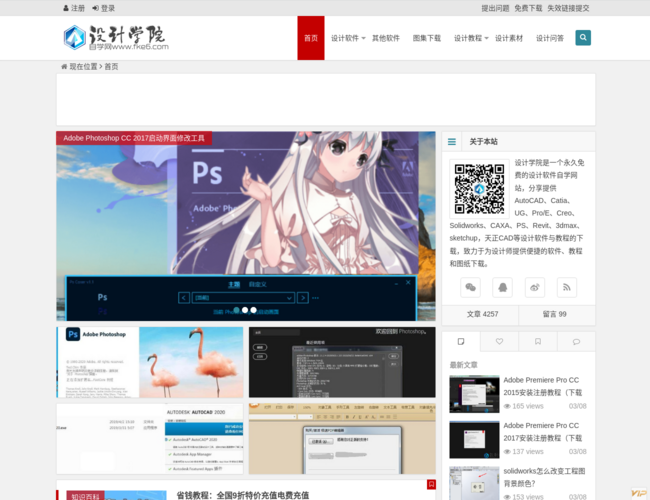The width and height of the screenshot is (650, 500).
Task: Select the latest articles tab icon
Action: click(461, 342)
